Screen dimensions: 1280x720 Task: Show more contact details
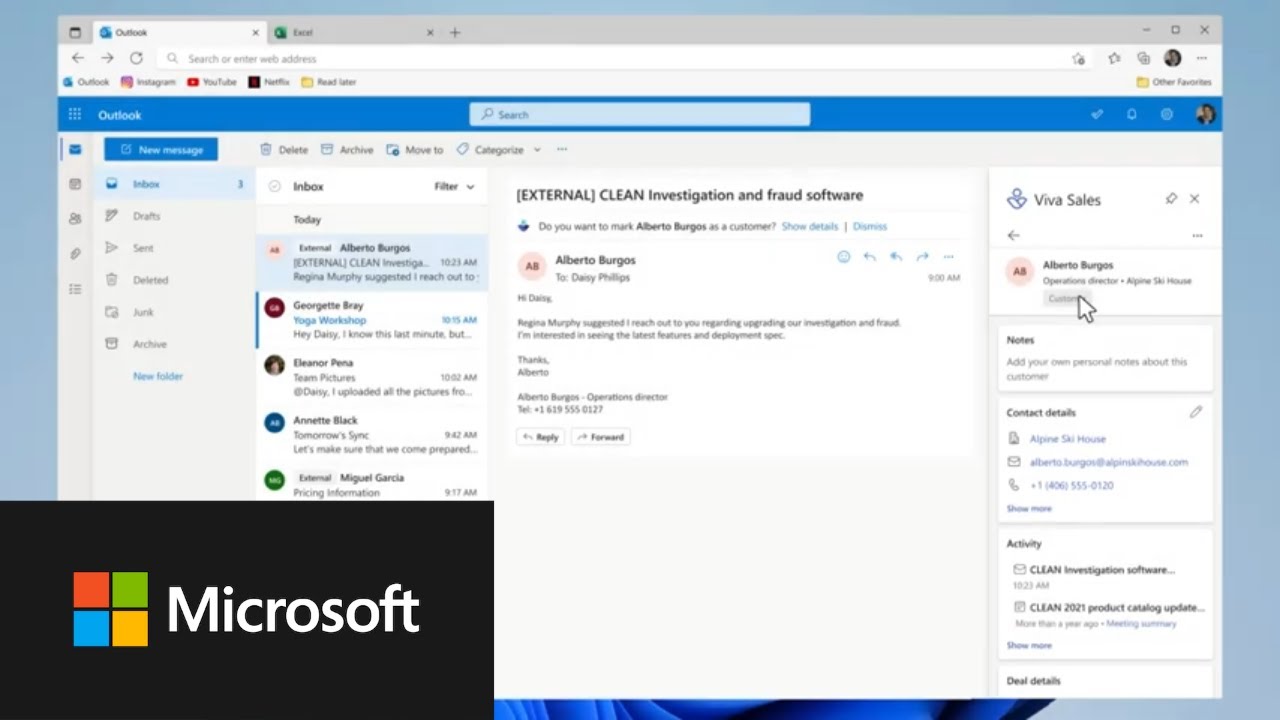click(x=1028, y=509)
